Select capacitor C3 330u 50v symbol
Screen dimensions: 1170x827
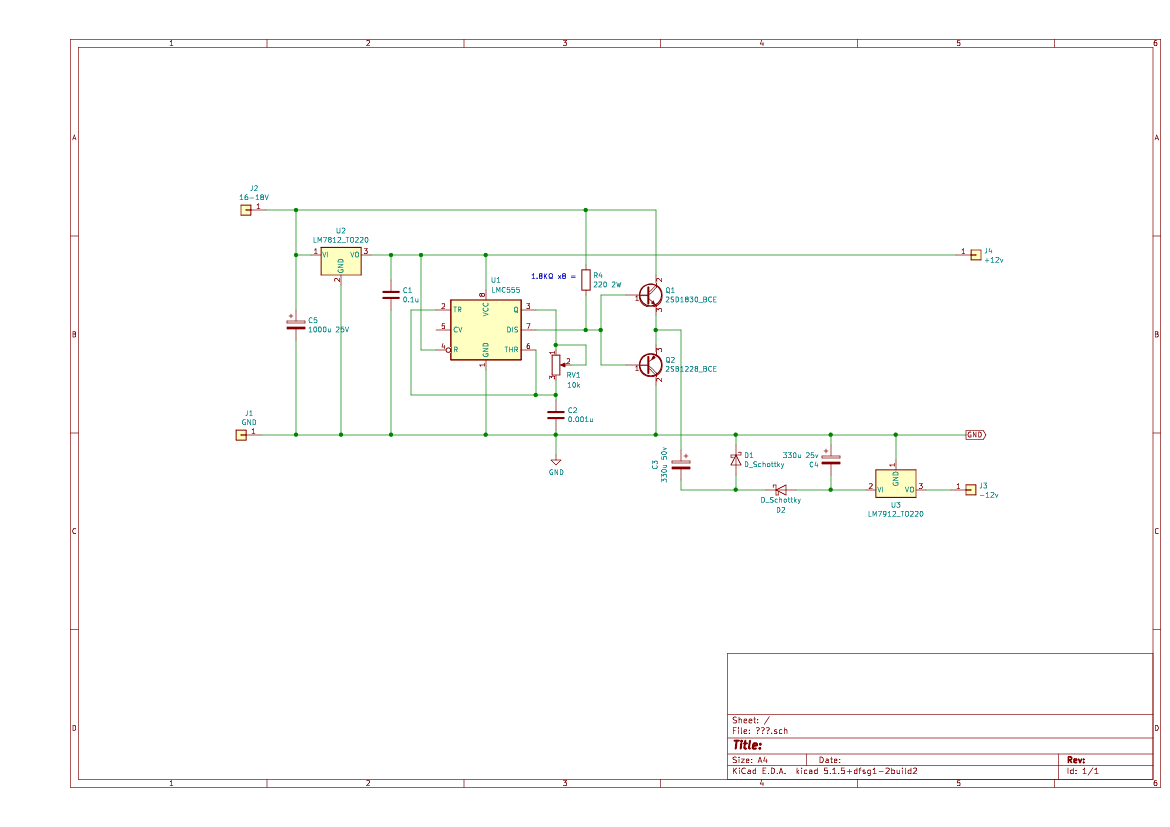click(681, 465)
